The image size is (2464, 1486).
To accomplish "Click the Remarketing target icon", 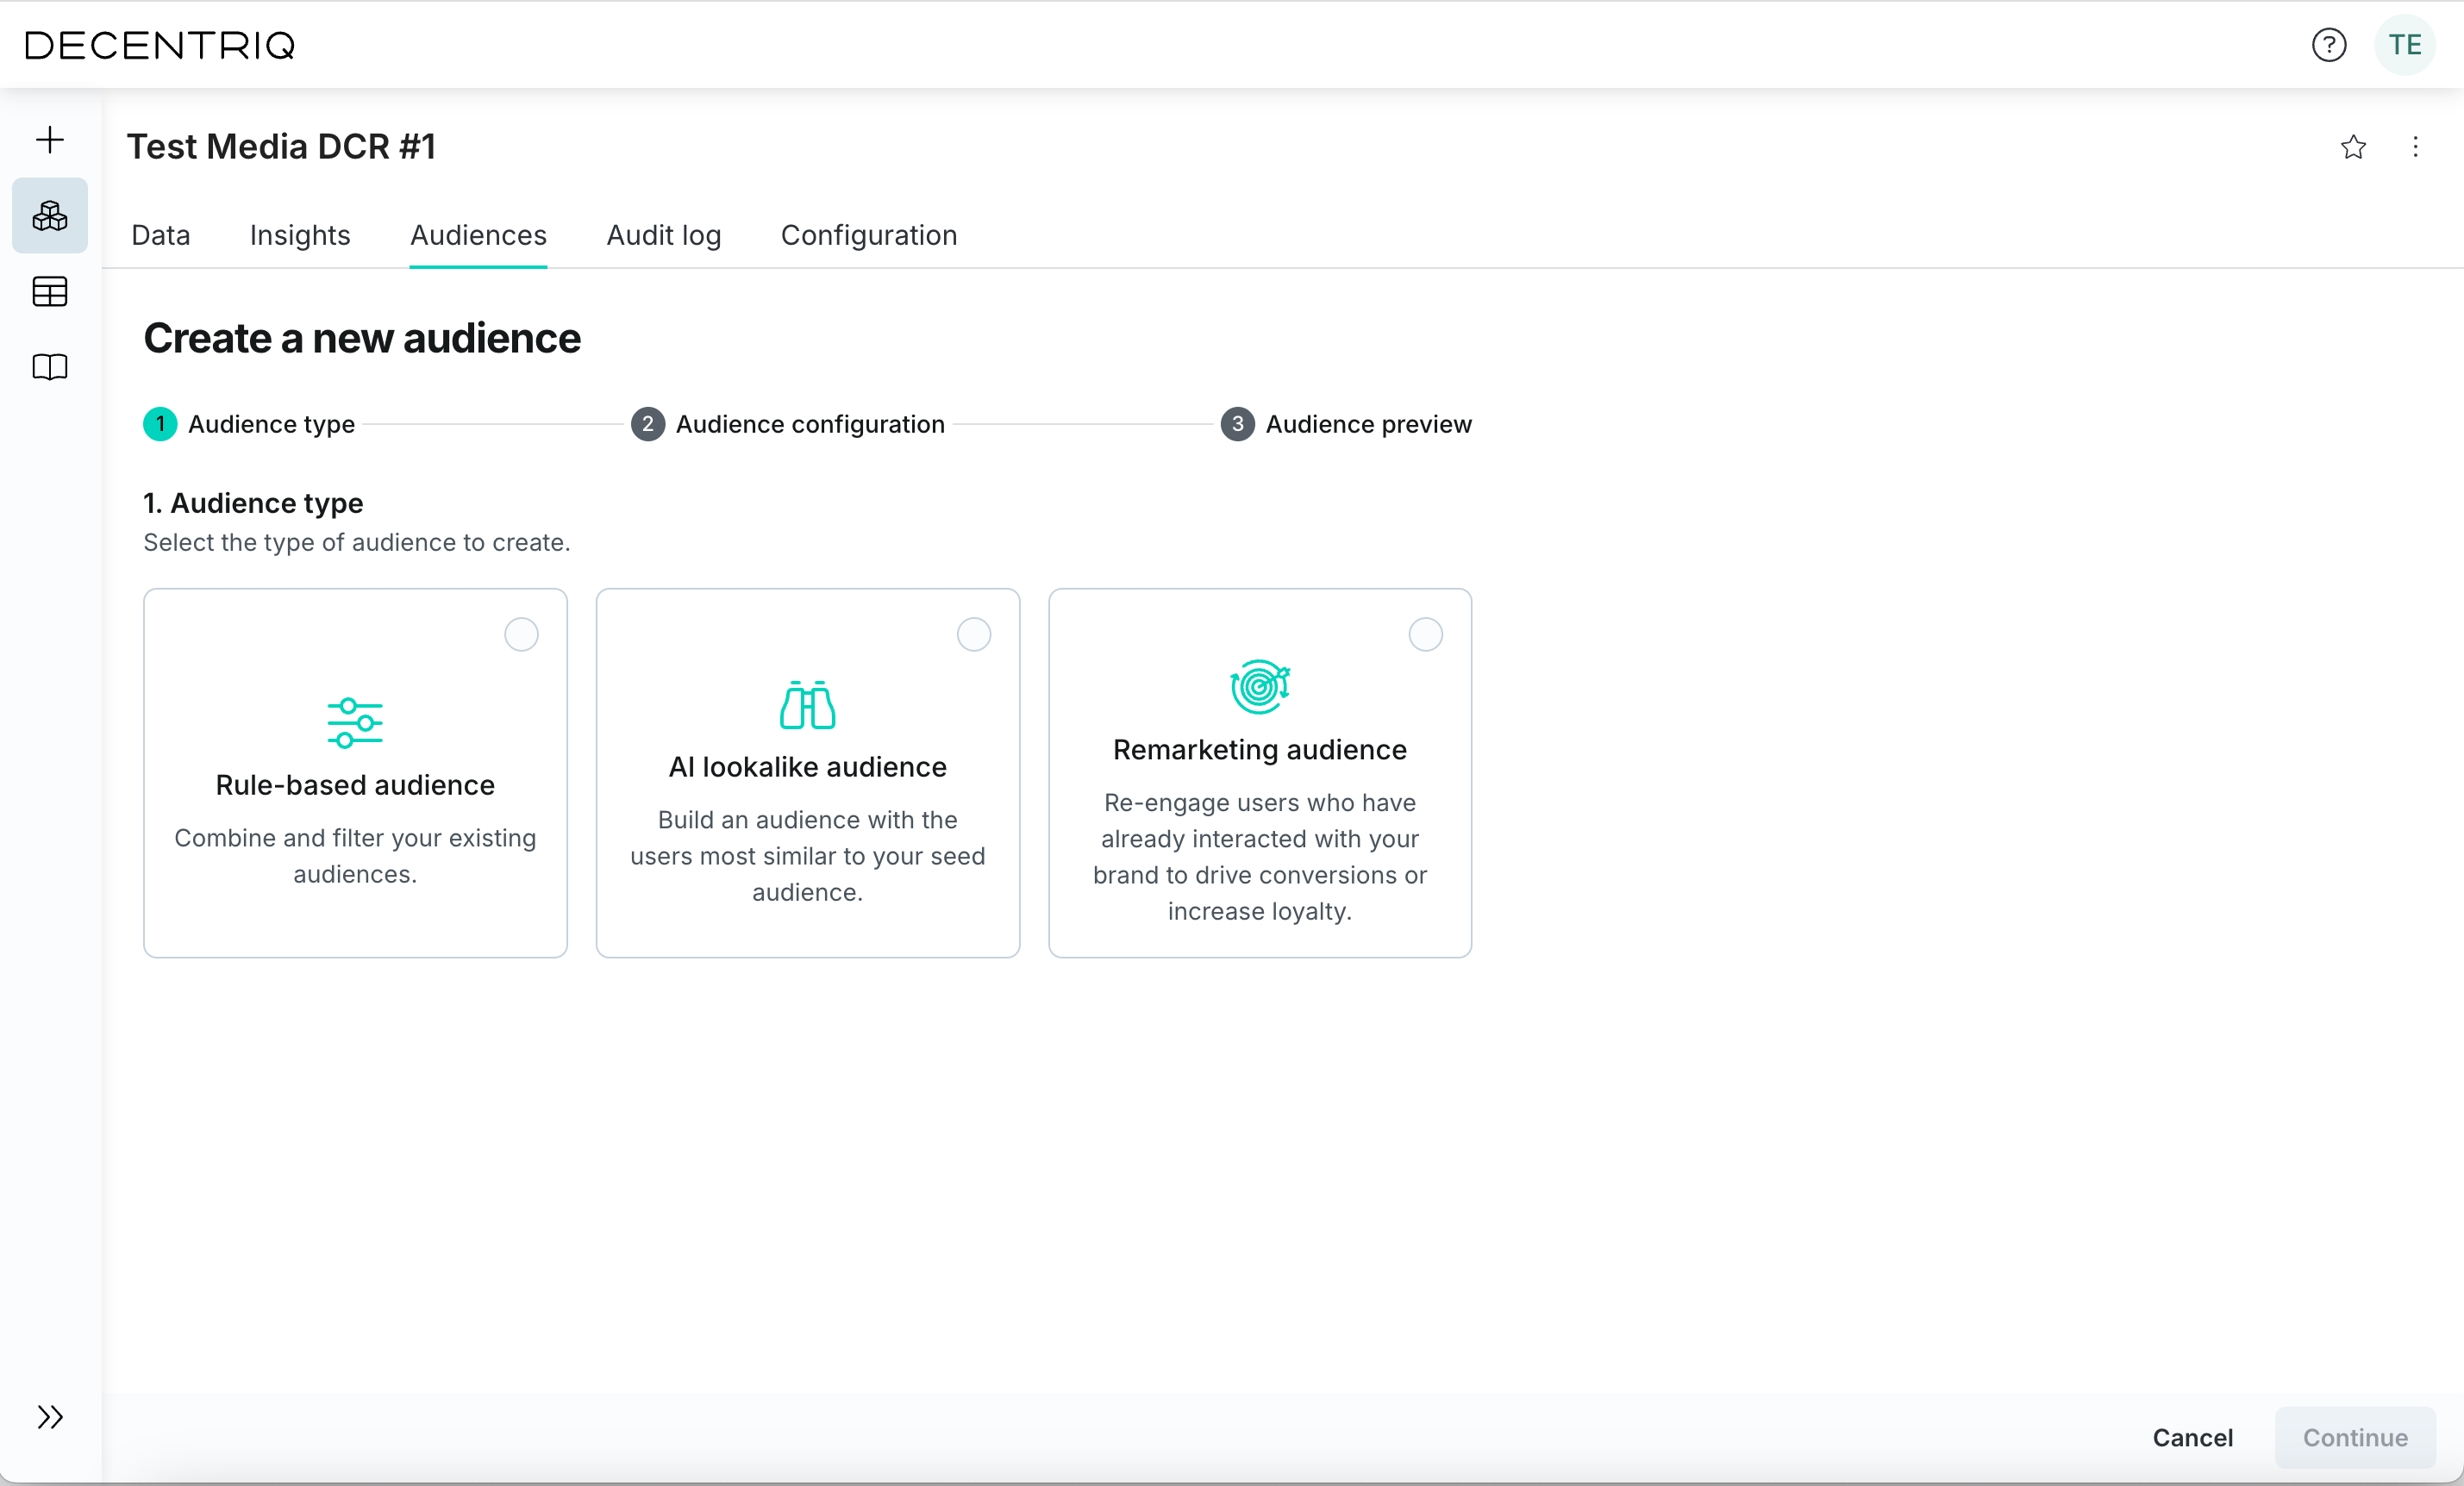I will pyautogui.click(x=1259, y=687).
